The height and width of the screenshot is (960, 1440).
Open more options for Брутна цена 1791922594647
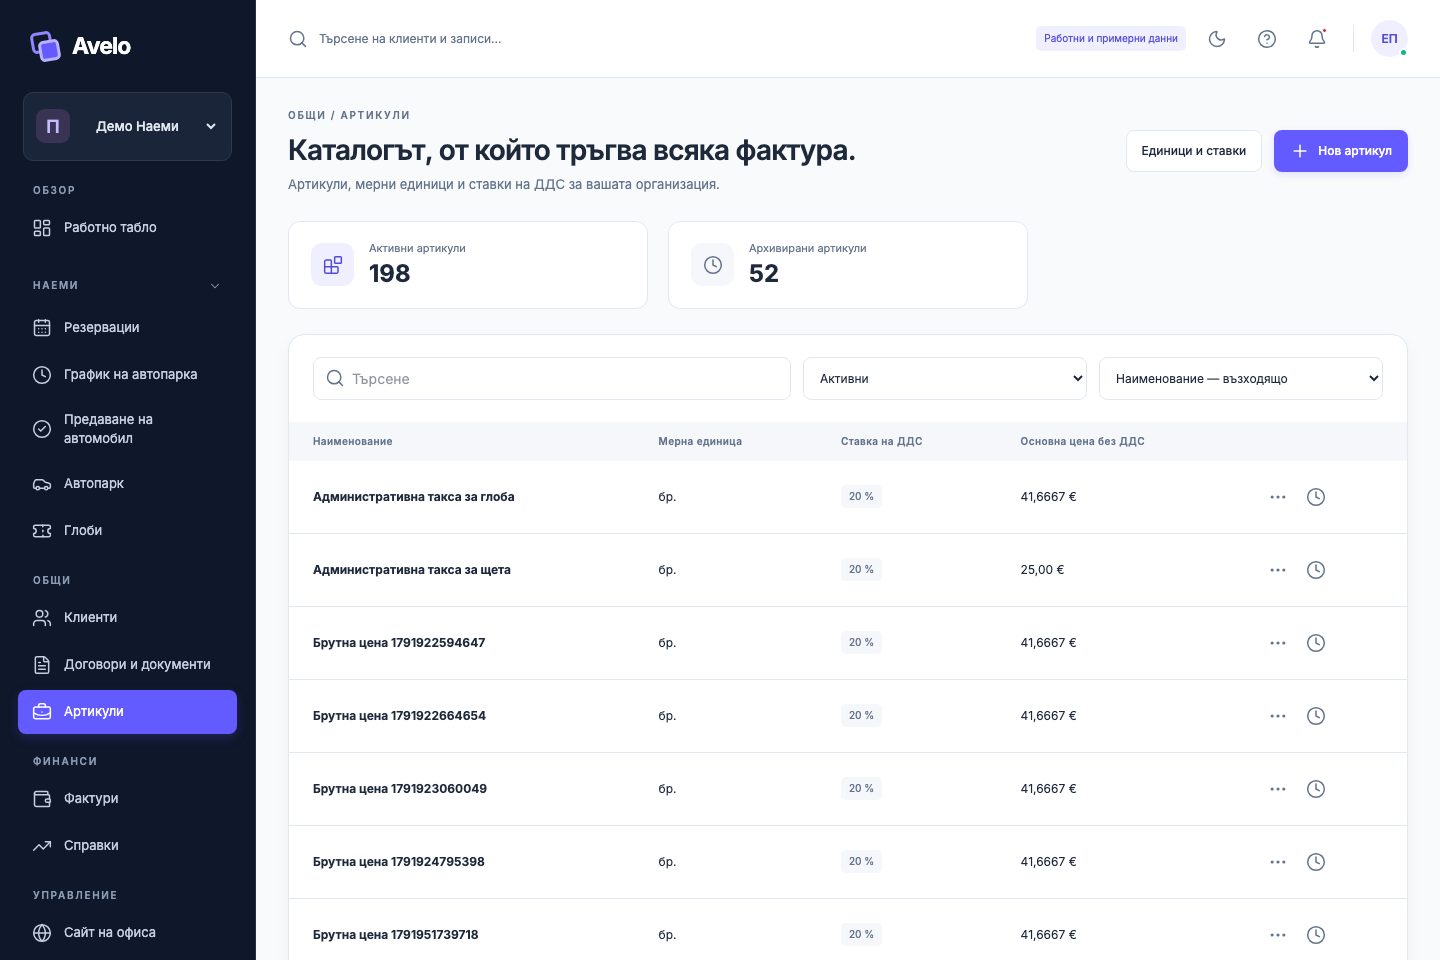tap(1278, 643)
